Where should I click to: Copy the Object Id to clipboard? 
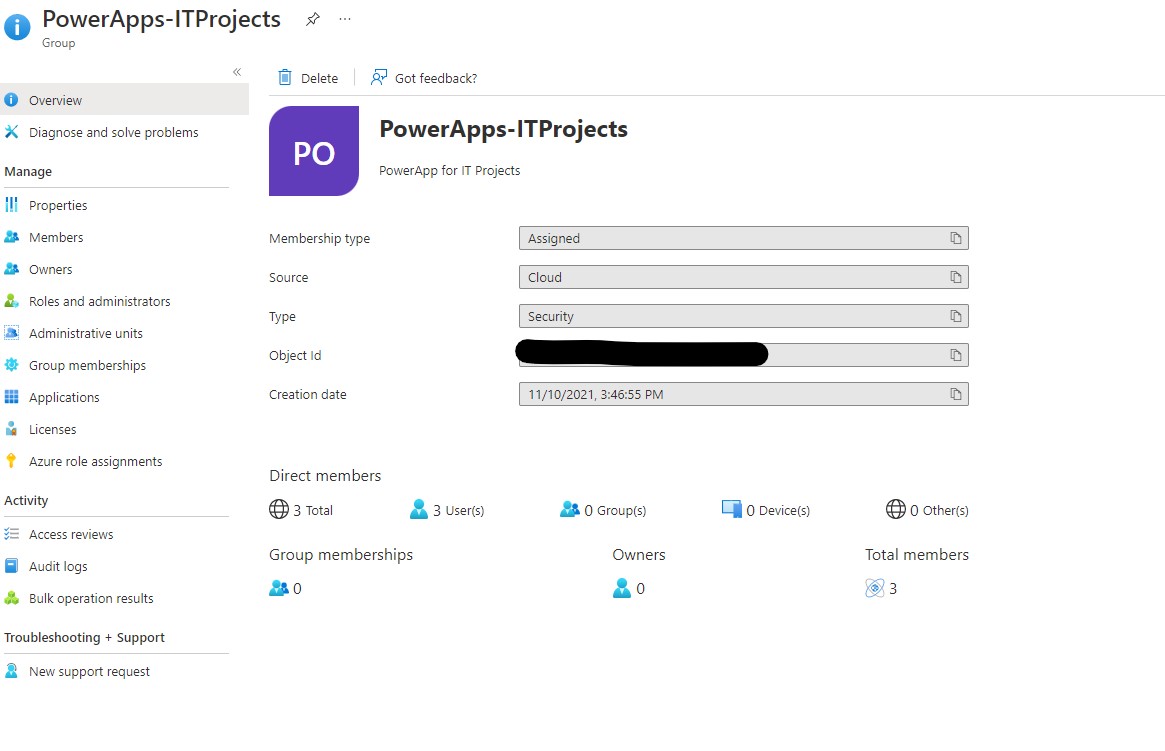pos(955,355)
